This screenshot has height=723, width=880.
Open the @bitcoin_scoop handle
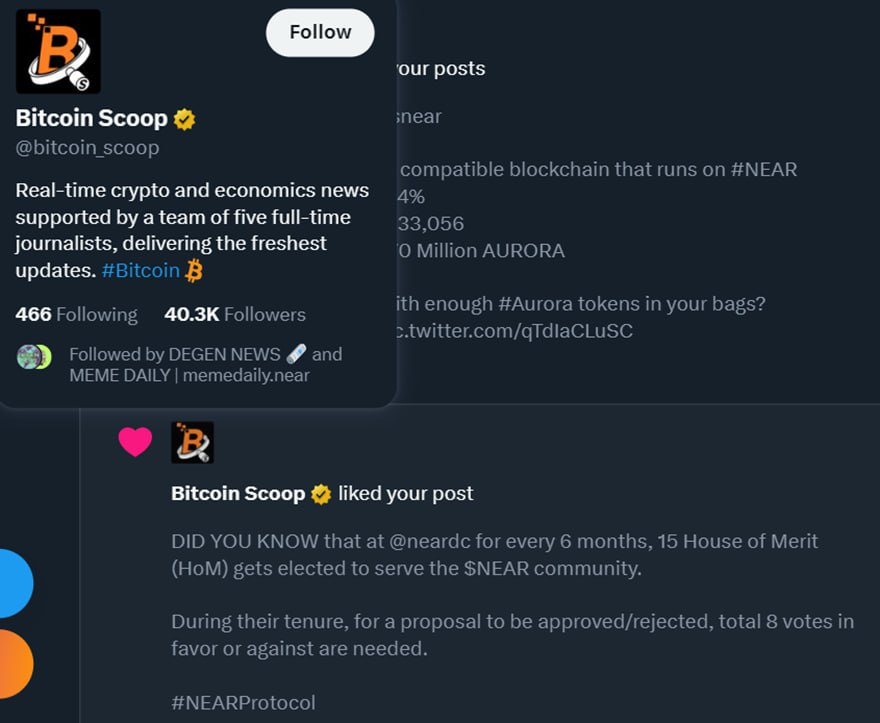87,148
